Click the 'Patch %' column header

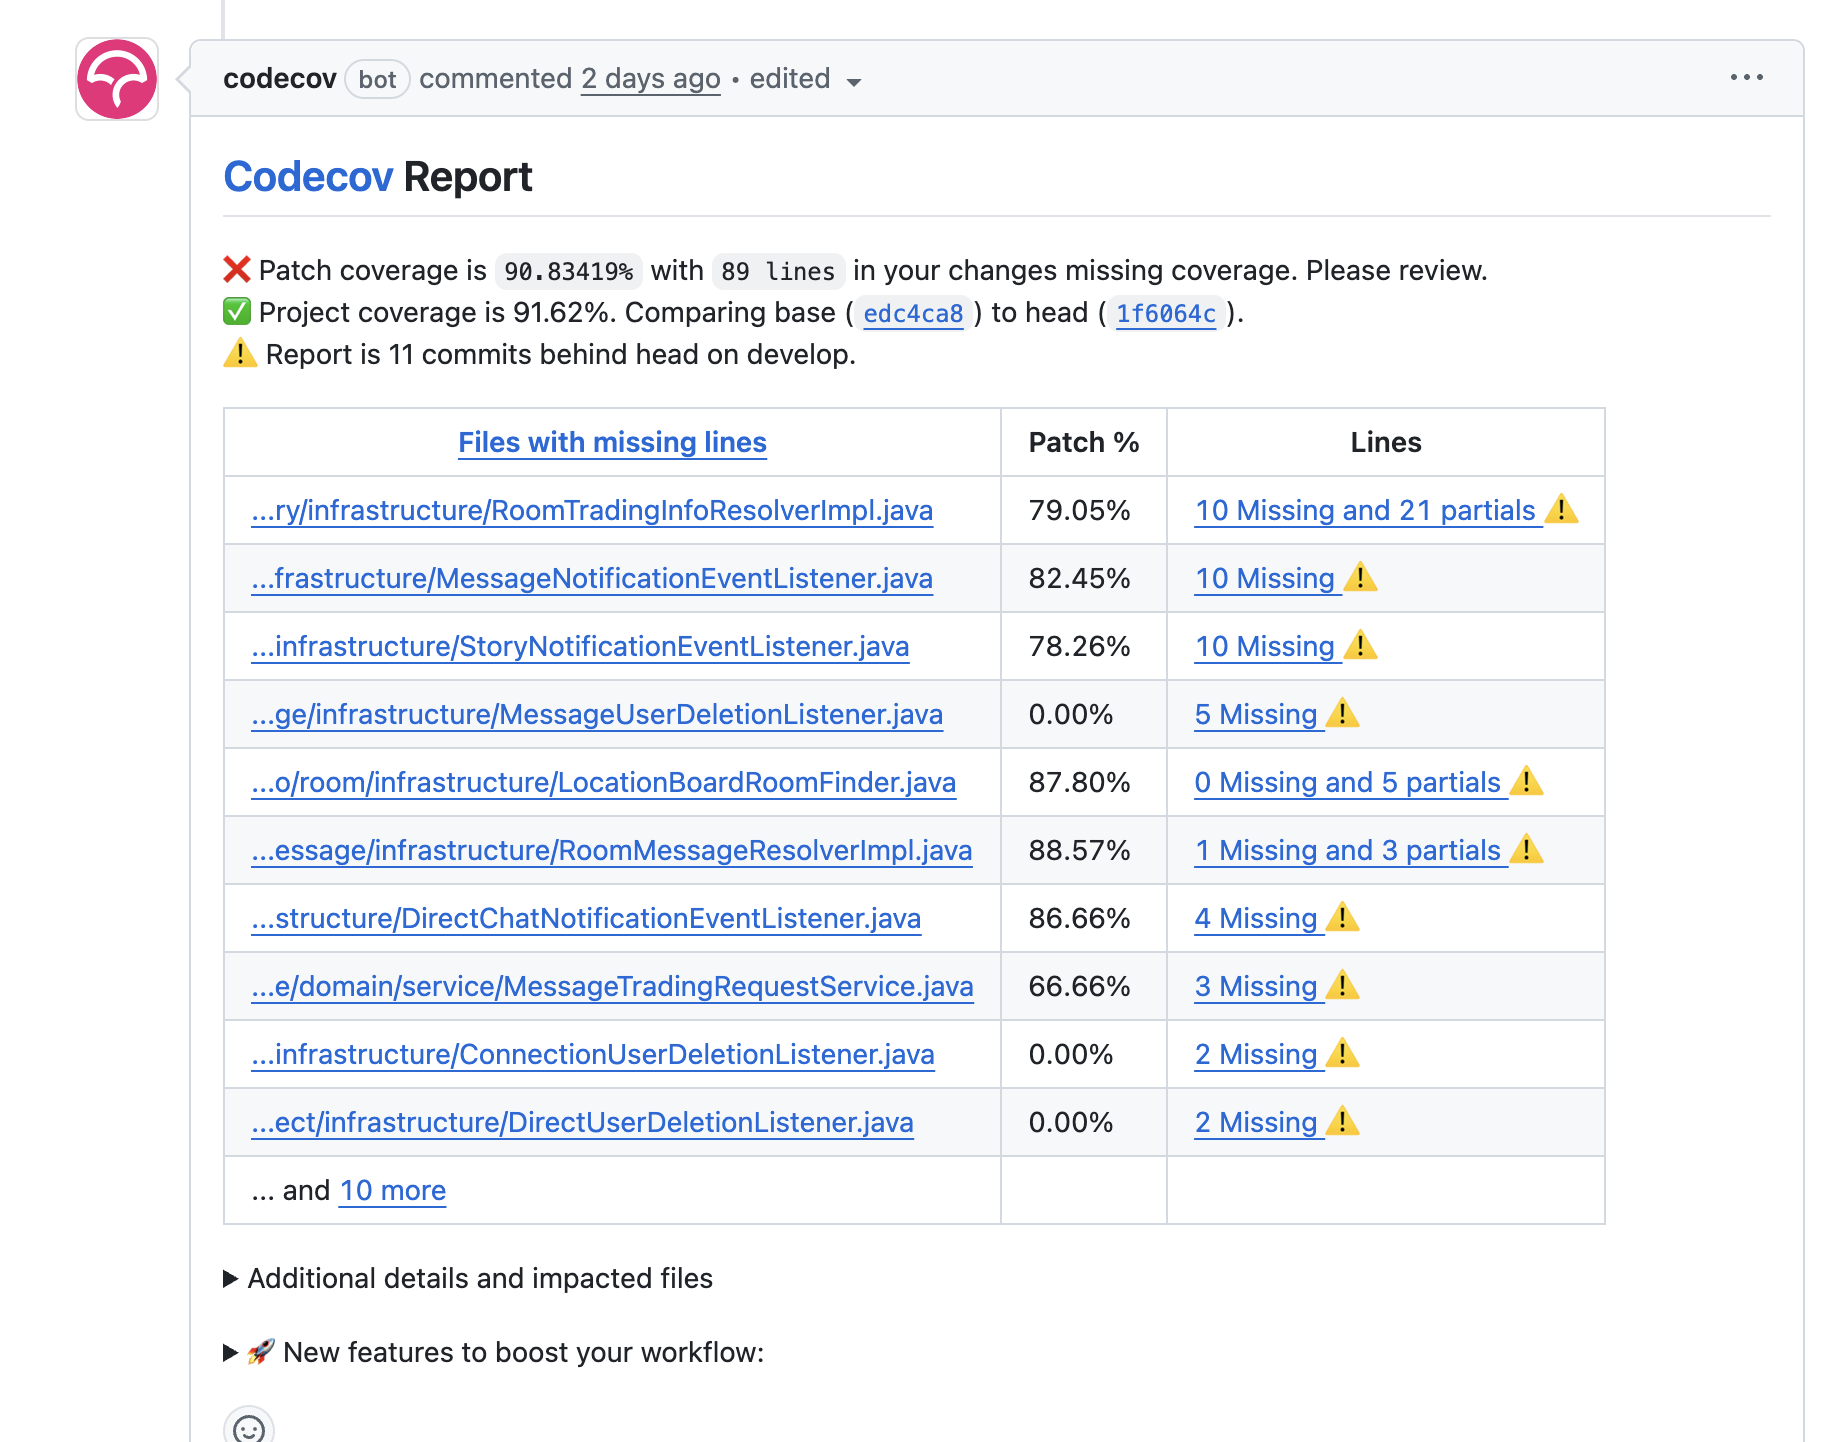[1084, 442]
